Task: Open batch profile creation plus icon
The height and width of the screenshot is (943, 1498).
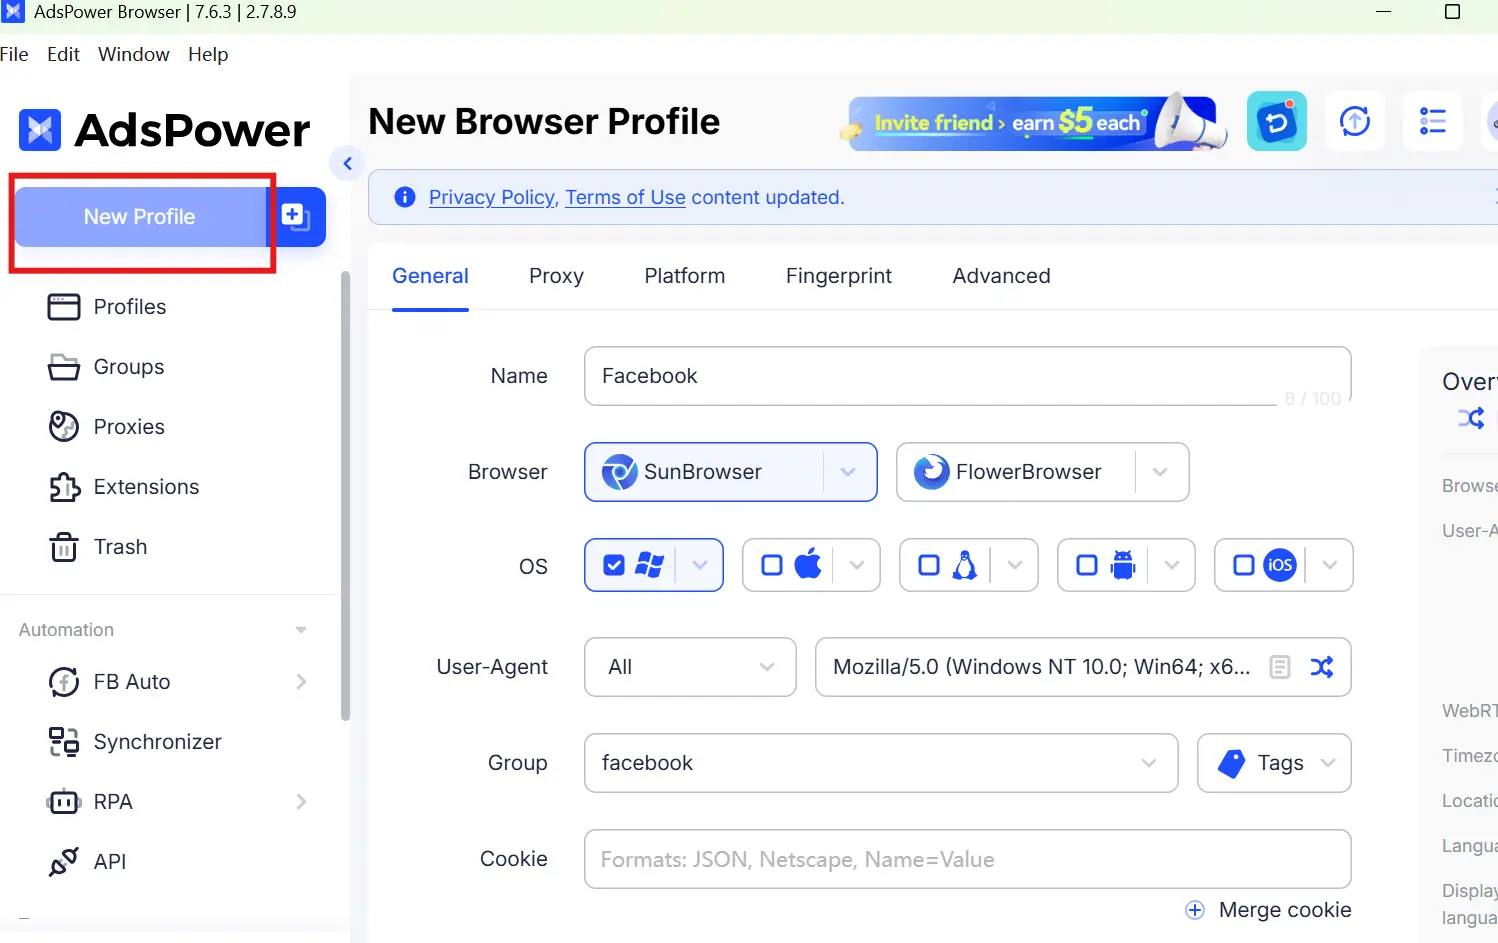Action: tap(296, 217)
